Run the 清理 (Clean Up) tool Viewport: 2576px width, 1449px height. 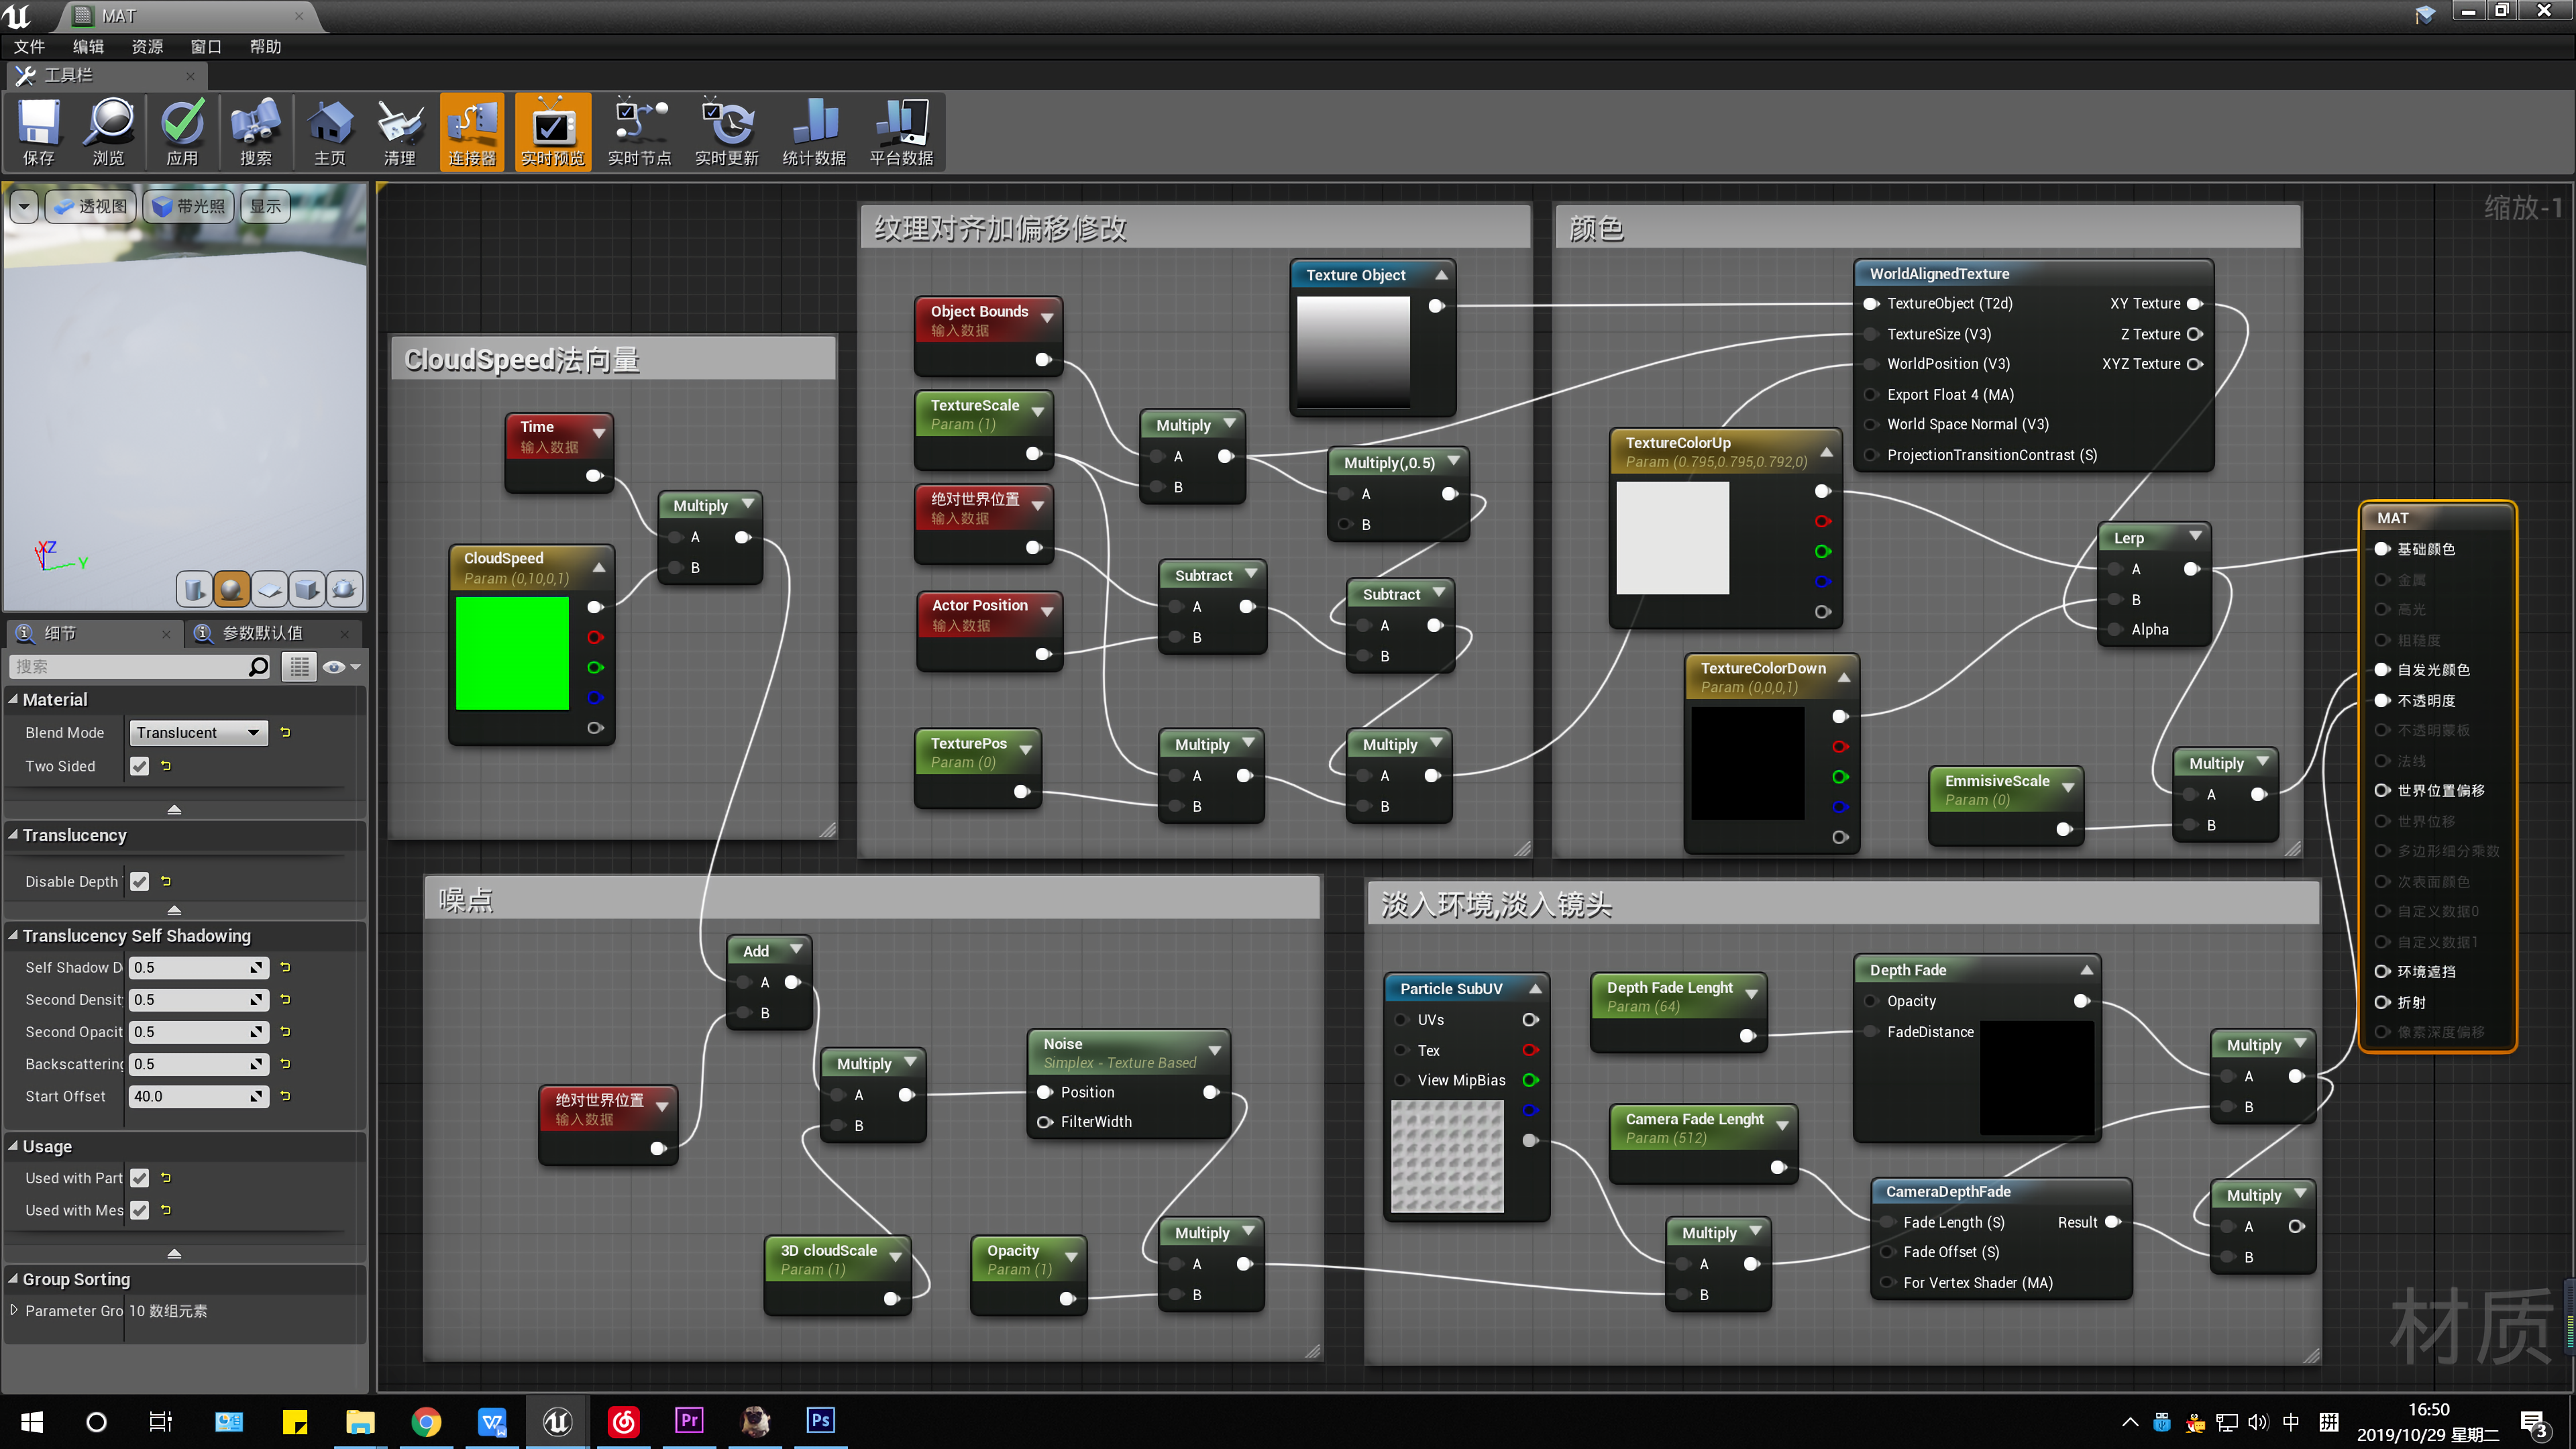400,132
